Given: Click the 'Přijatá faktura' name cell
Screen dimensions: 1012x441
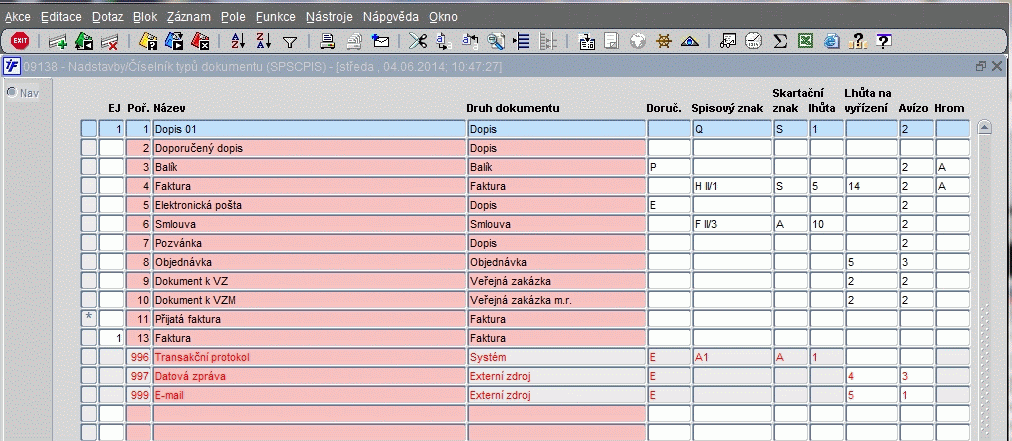Looking at the screenshot, I should [x=309, y=319].
